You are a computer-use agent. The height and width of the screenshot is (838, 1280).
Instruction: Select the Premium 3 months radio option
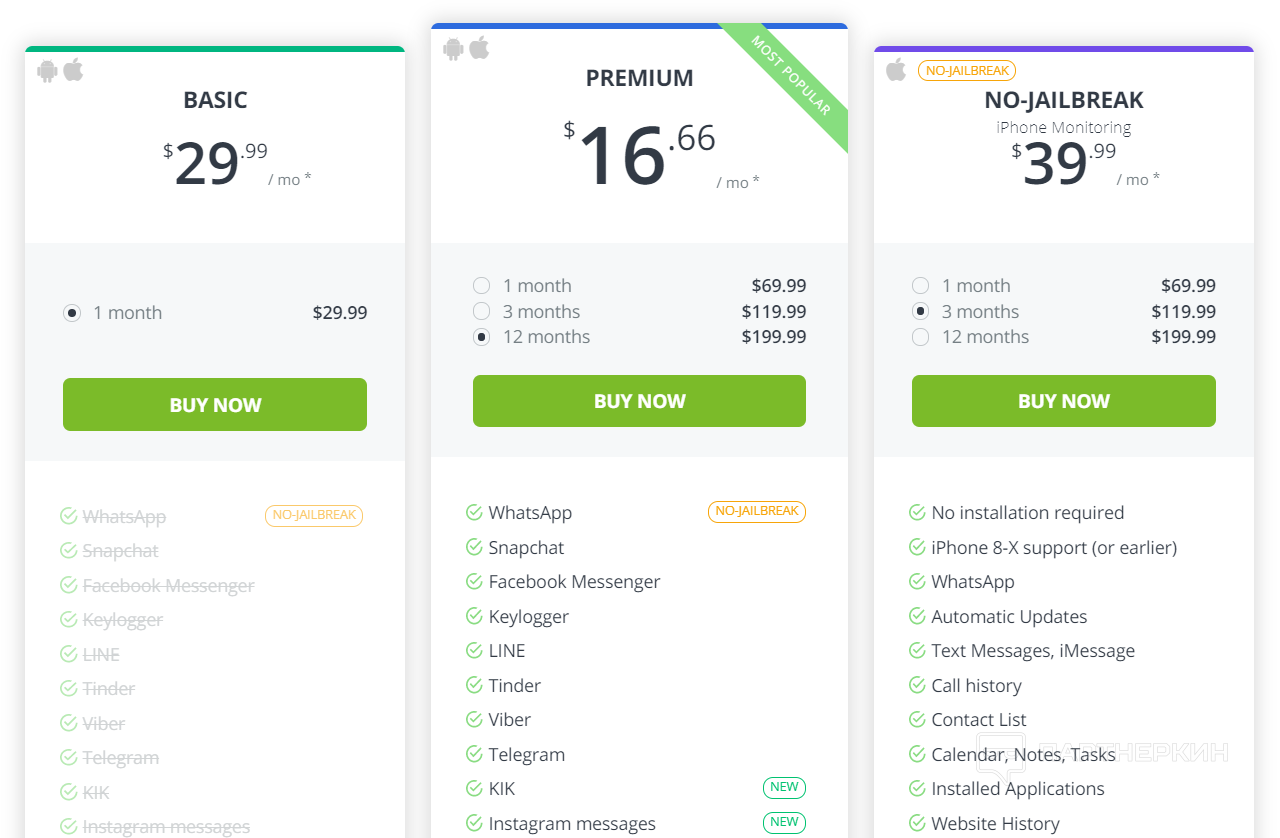(x=482, y=312)
